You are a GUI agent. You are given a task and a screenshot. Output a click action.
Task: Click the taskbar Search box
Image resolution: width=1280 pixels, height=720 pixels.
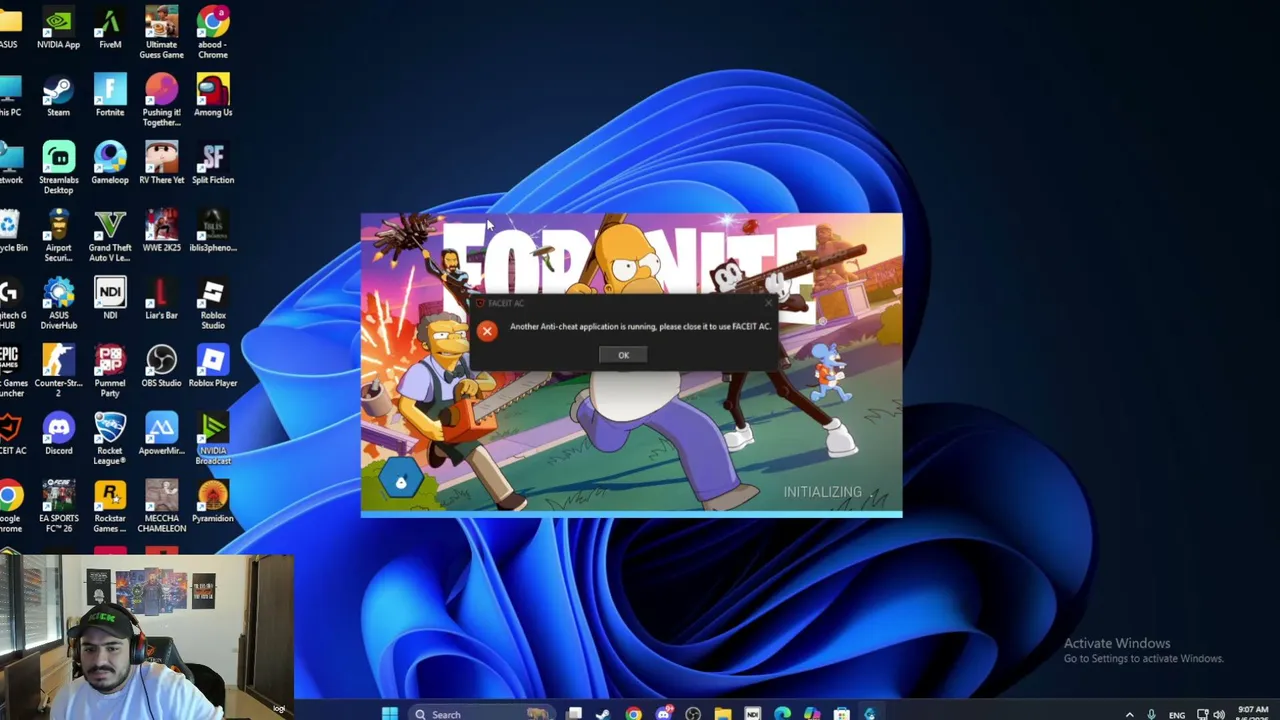pos(483,714)
